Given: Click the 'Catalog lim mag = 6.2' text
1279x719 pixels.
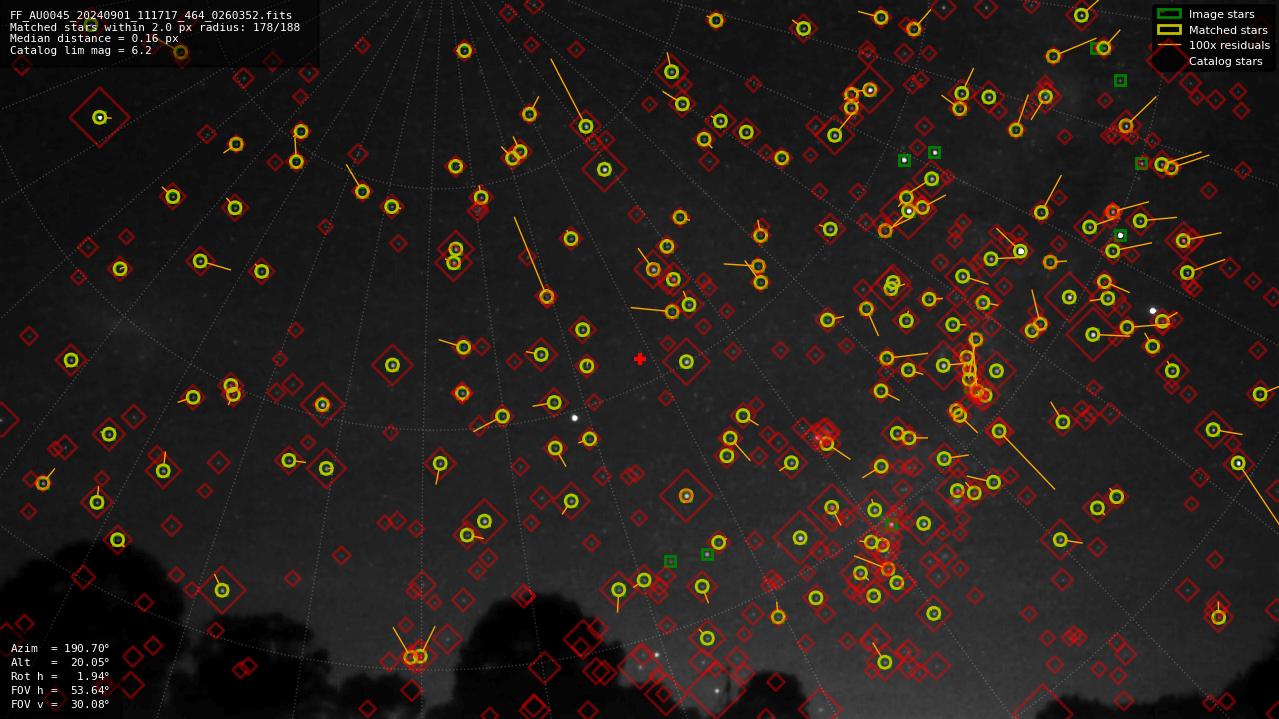Looking at the screenshot, I should click(x=81, y=50).
